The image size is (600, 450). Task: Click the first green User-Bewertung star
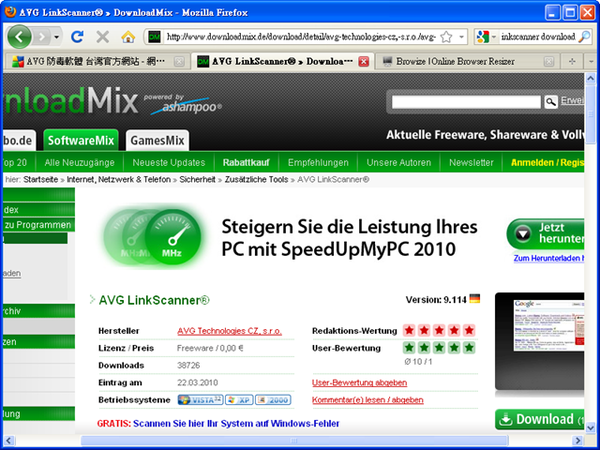coord(409,347)
